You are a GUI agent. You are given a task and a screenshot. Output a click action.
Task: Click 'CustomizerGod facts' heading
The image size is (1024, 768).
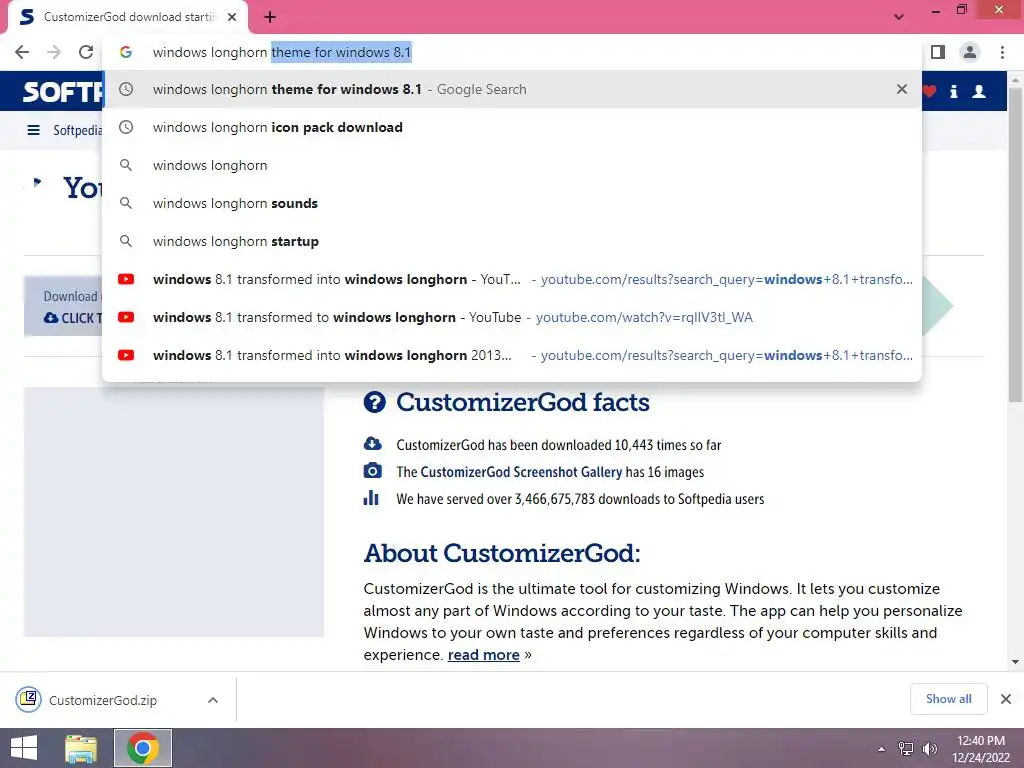pyautogui.click(x=522, y=402)
